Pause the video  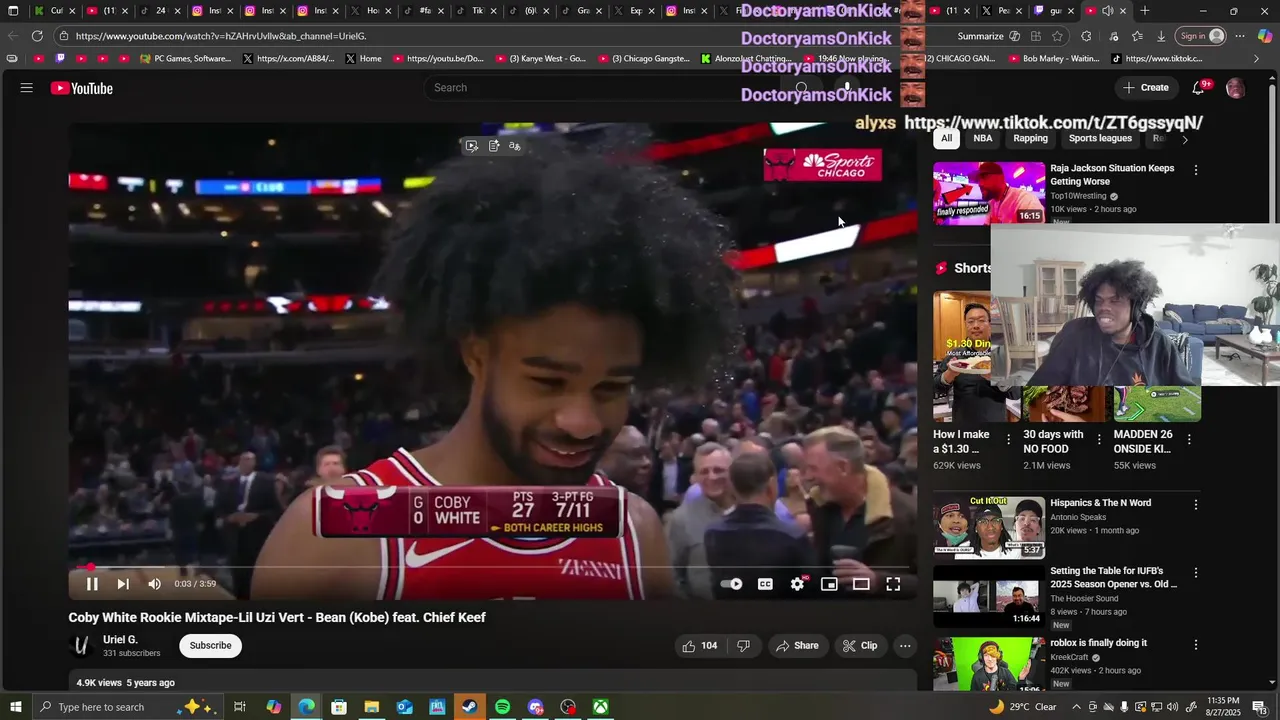point(92,584)
